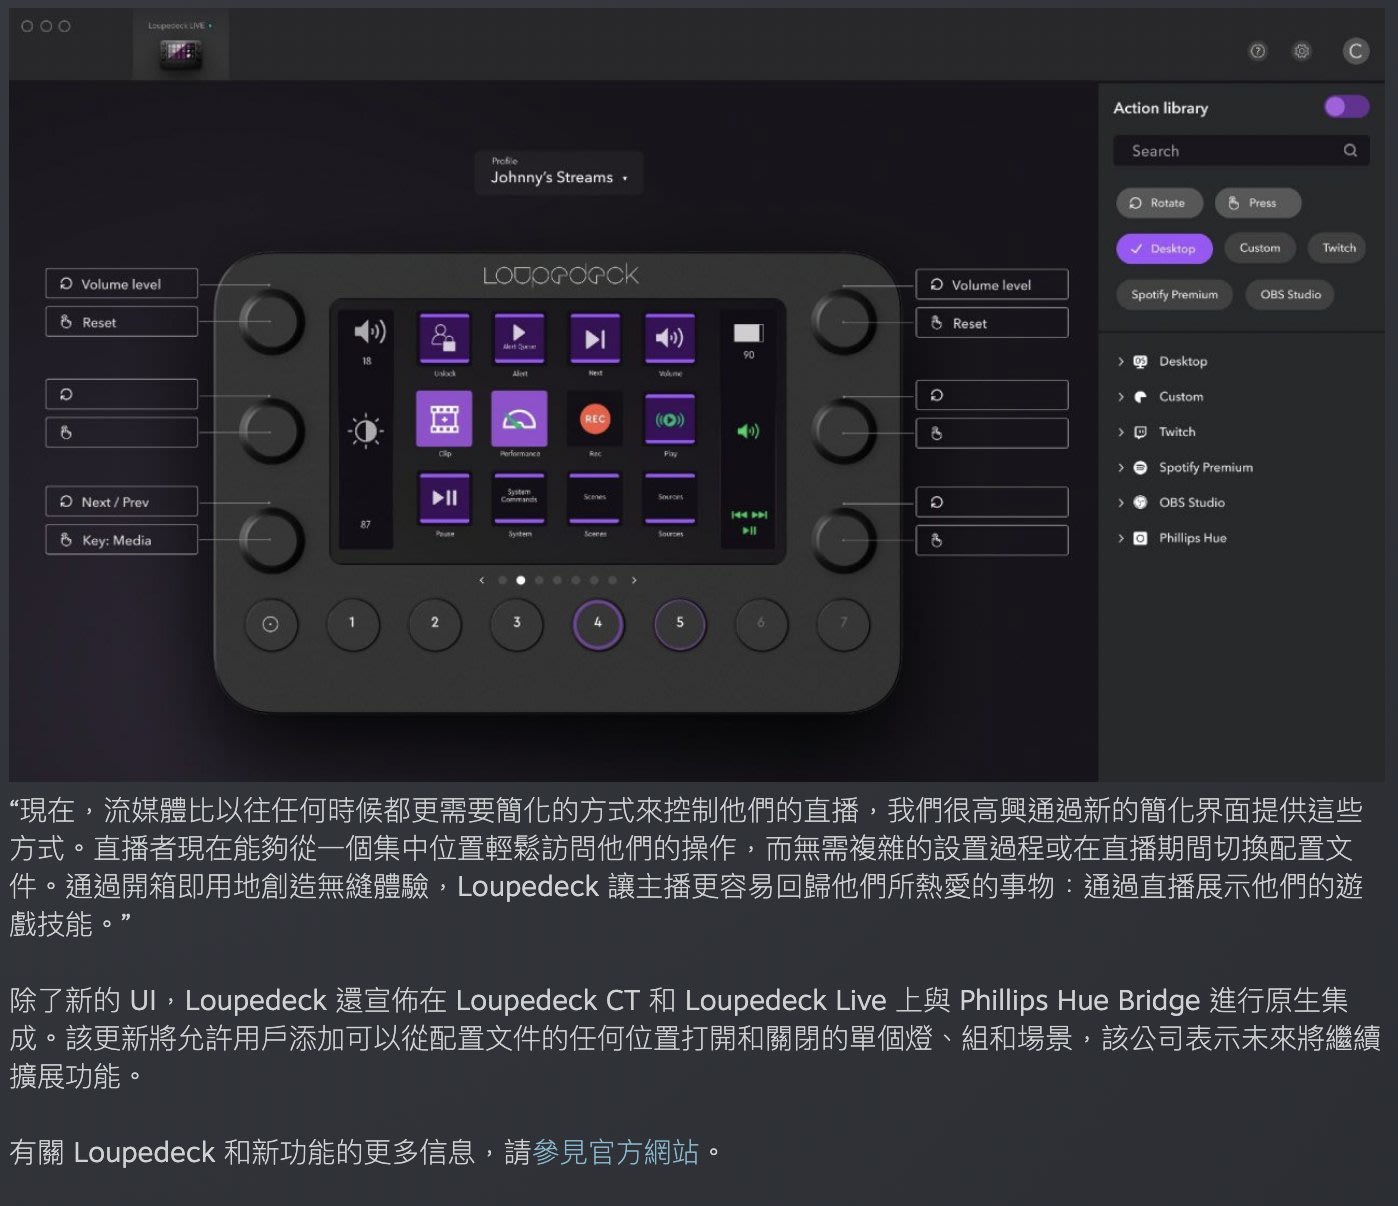This screenshot has width=1398, height=1206.
Task: Toggle the Twitch filter chip
Action: [1339, 248]
